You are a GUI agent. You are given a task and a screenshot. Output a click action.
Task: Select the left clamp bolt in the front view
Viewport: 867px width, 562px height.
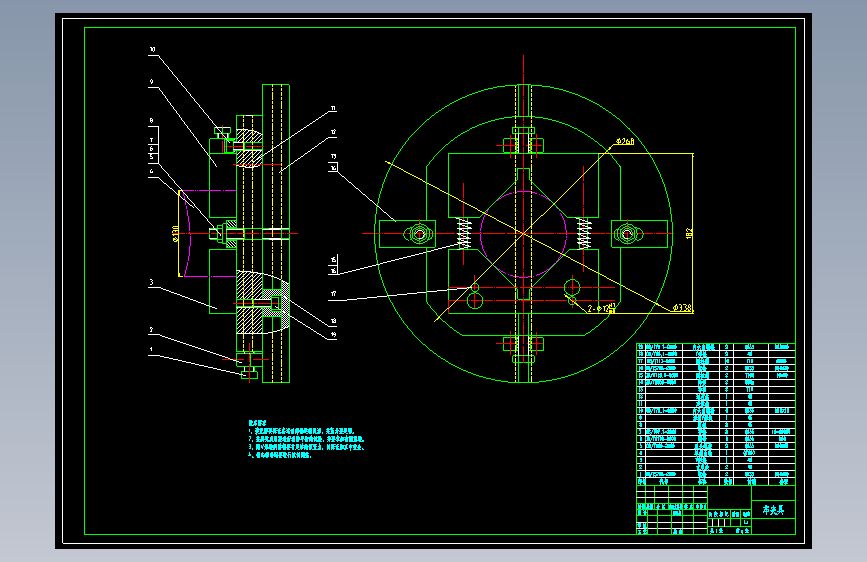click(x=419, y=234)
